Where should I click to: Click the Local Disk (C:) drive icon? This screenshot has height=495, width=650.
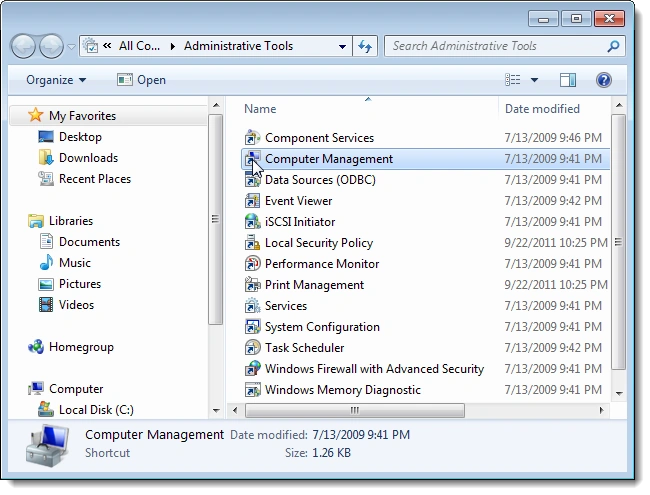pos(46,410)
